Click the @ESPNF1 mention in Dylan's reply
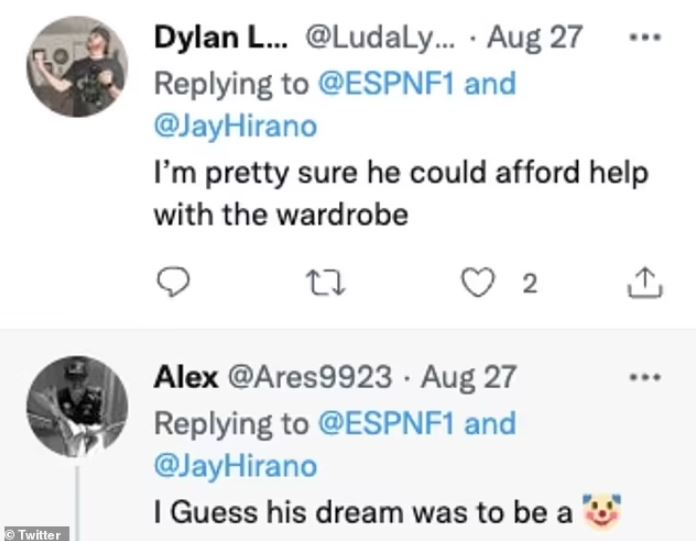The width and height of the screenshot is (696, 541). (385, 84)
